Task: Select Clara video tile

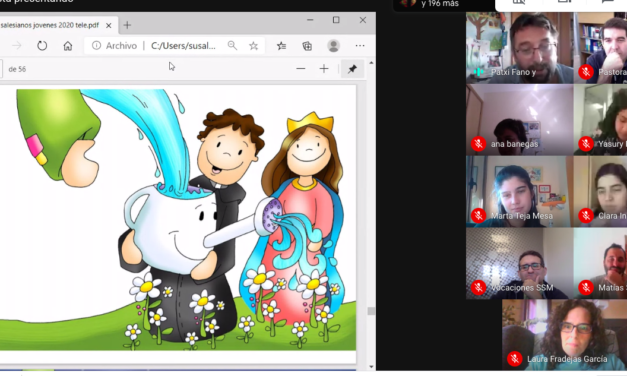Action: [x=600, y=192]
